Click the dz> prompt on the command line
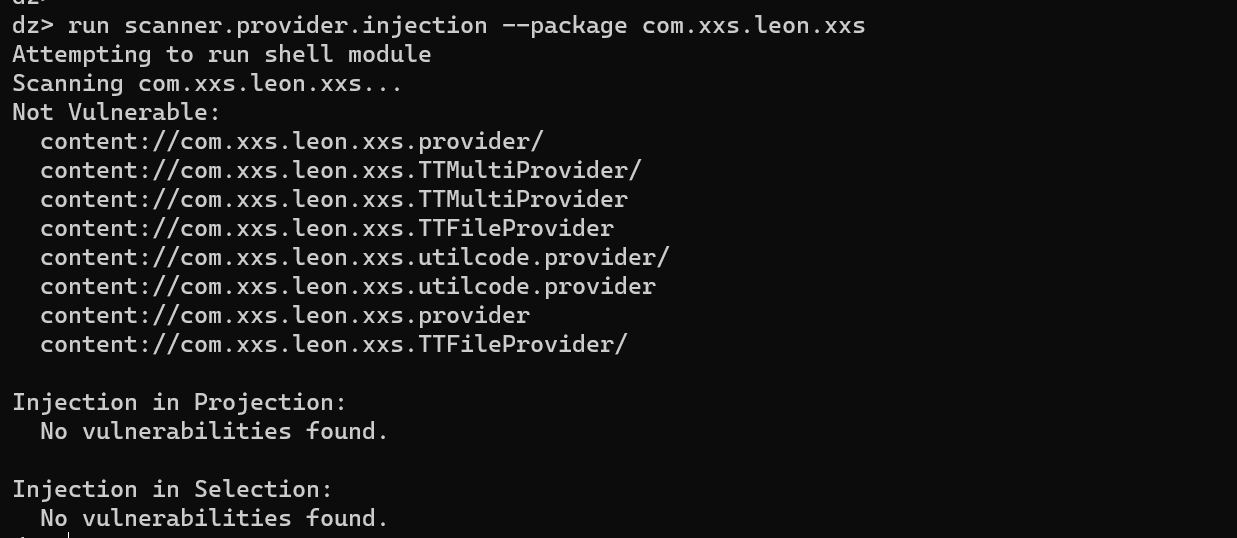Screen dimensions: 1237x538 33,25
